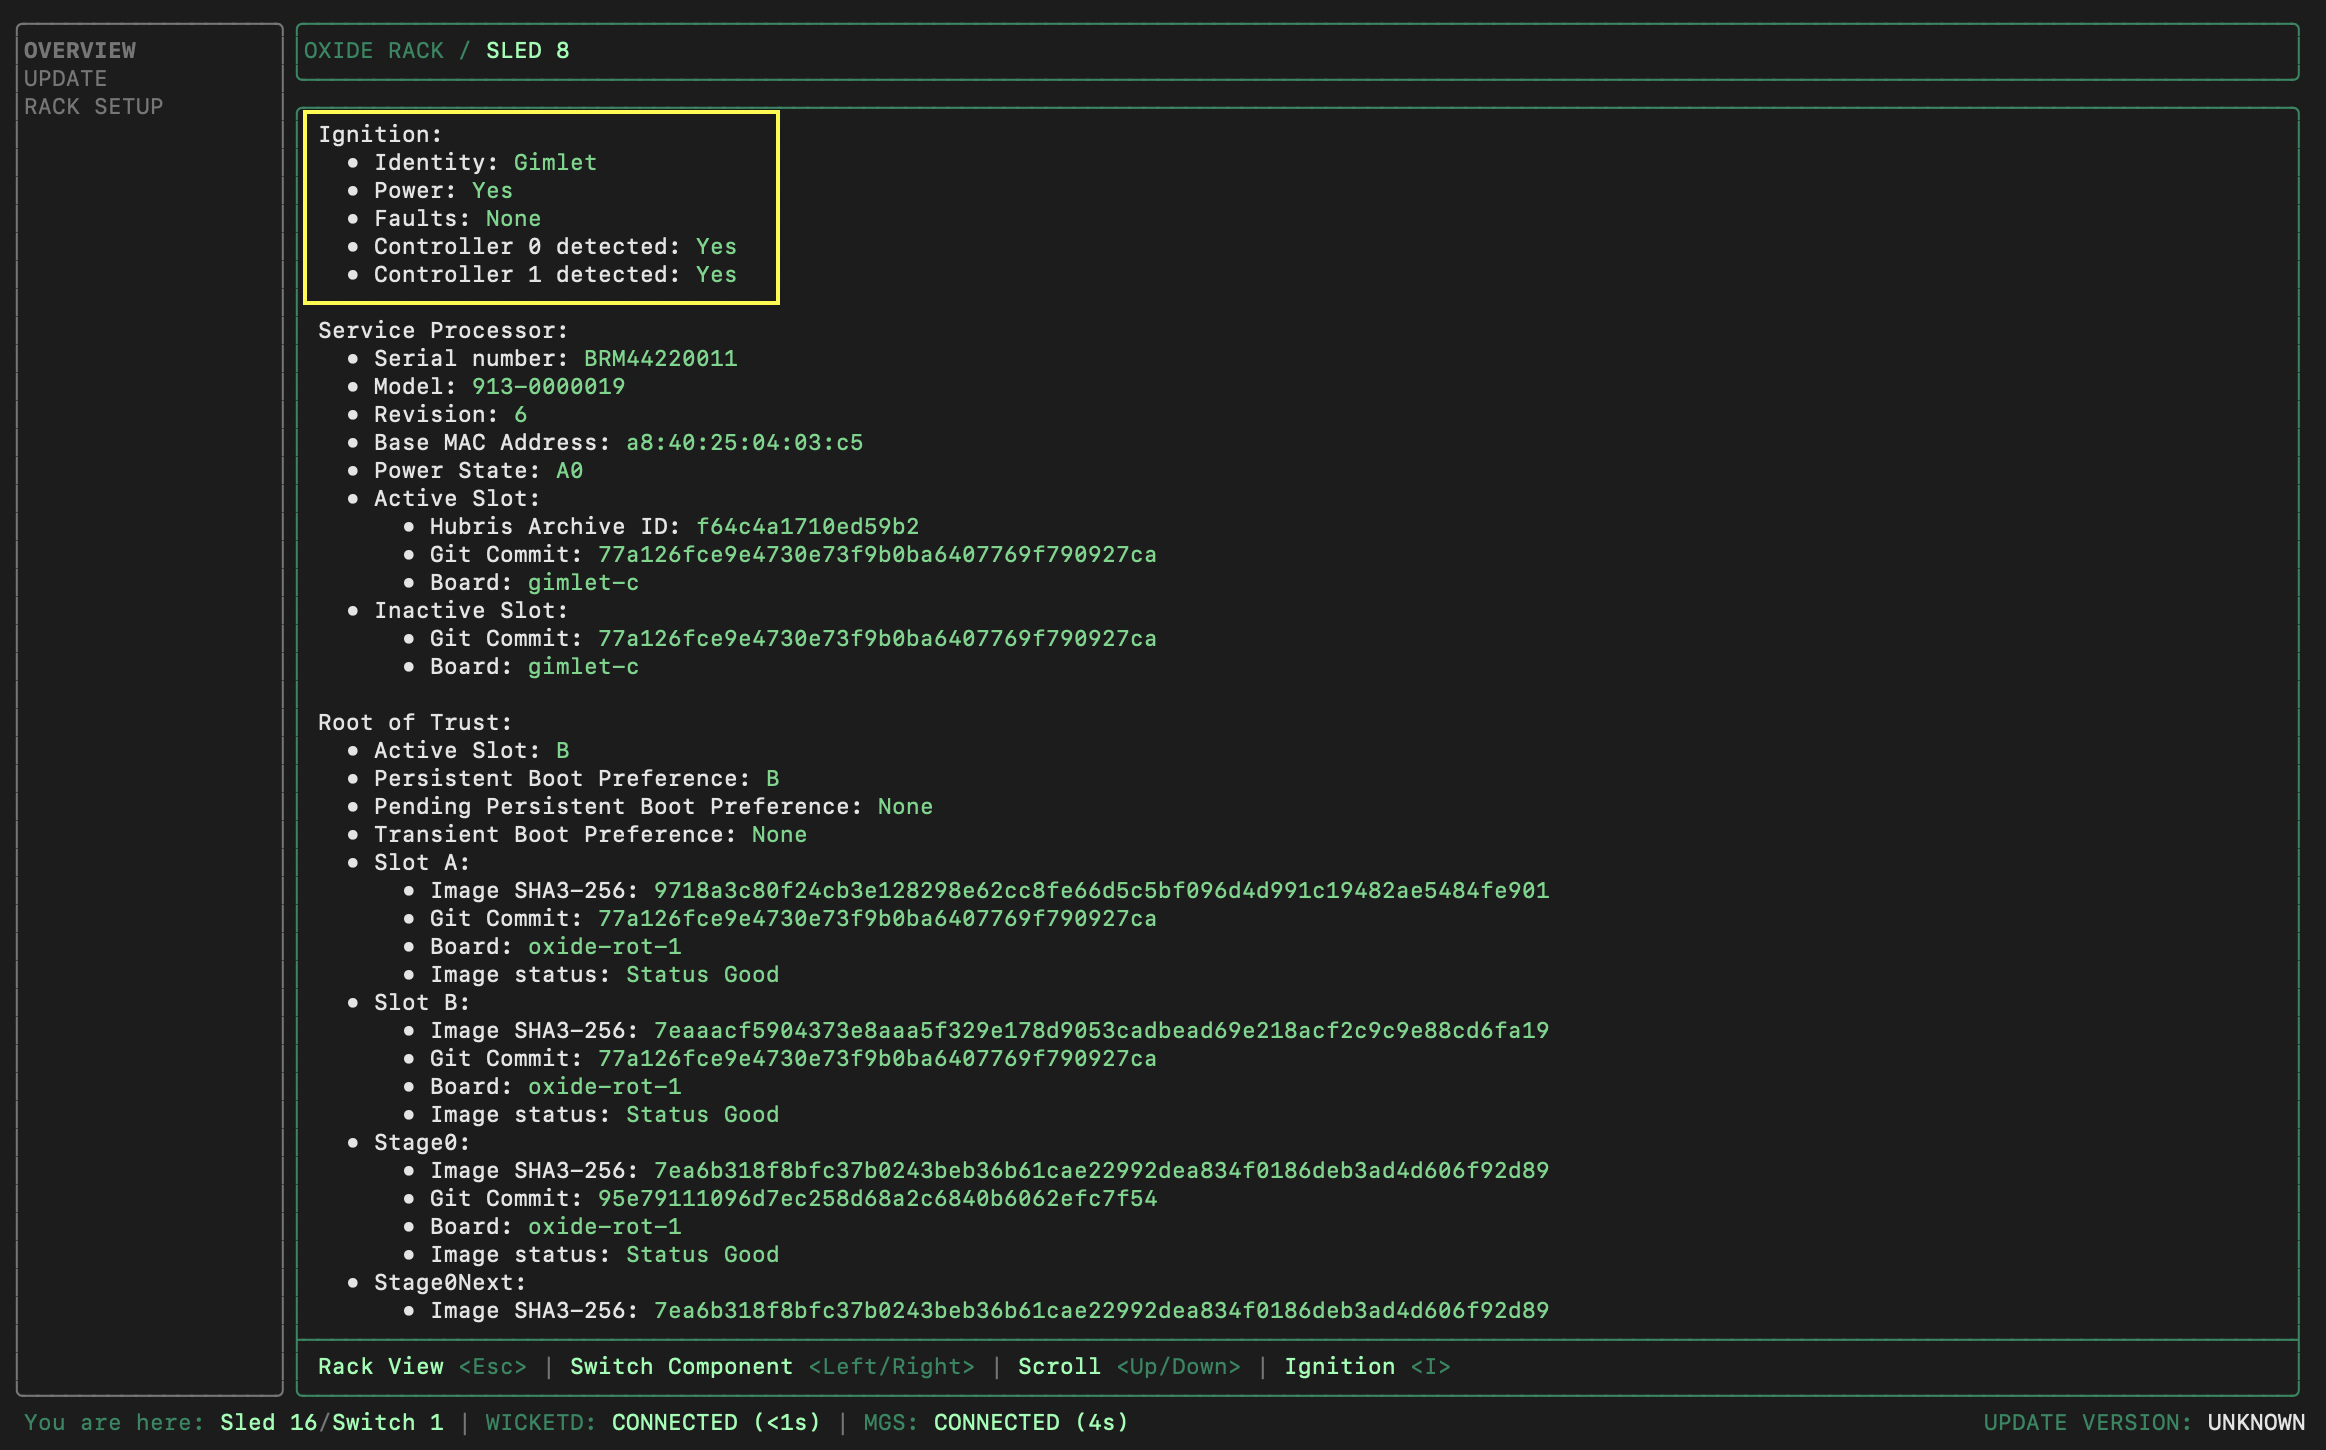Viewport: 2326px width, 1450px height.
Task: Activate the Ignition <I> shortcut
Action: [1366, 1366]
